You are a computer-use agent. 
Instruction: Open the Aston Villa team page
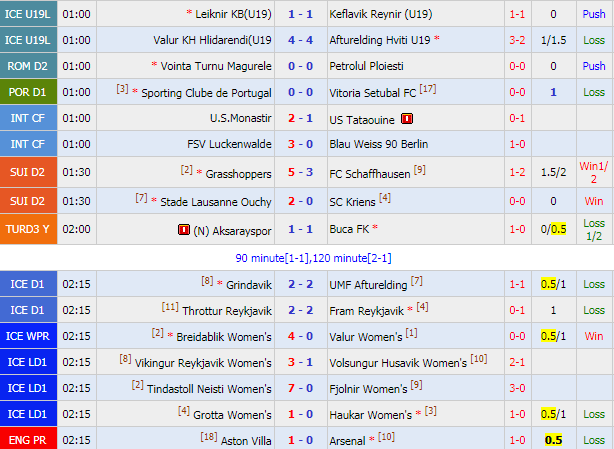[246, 441]
